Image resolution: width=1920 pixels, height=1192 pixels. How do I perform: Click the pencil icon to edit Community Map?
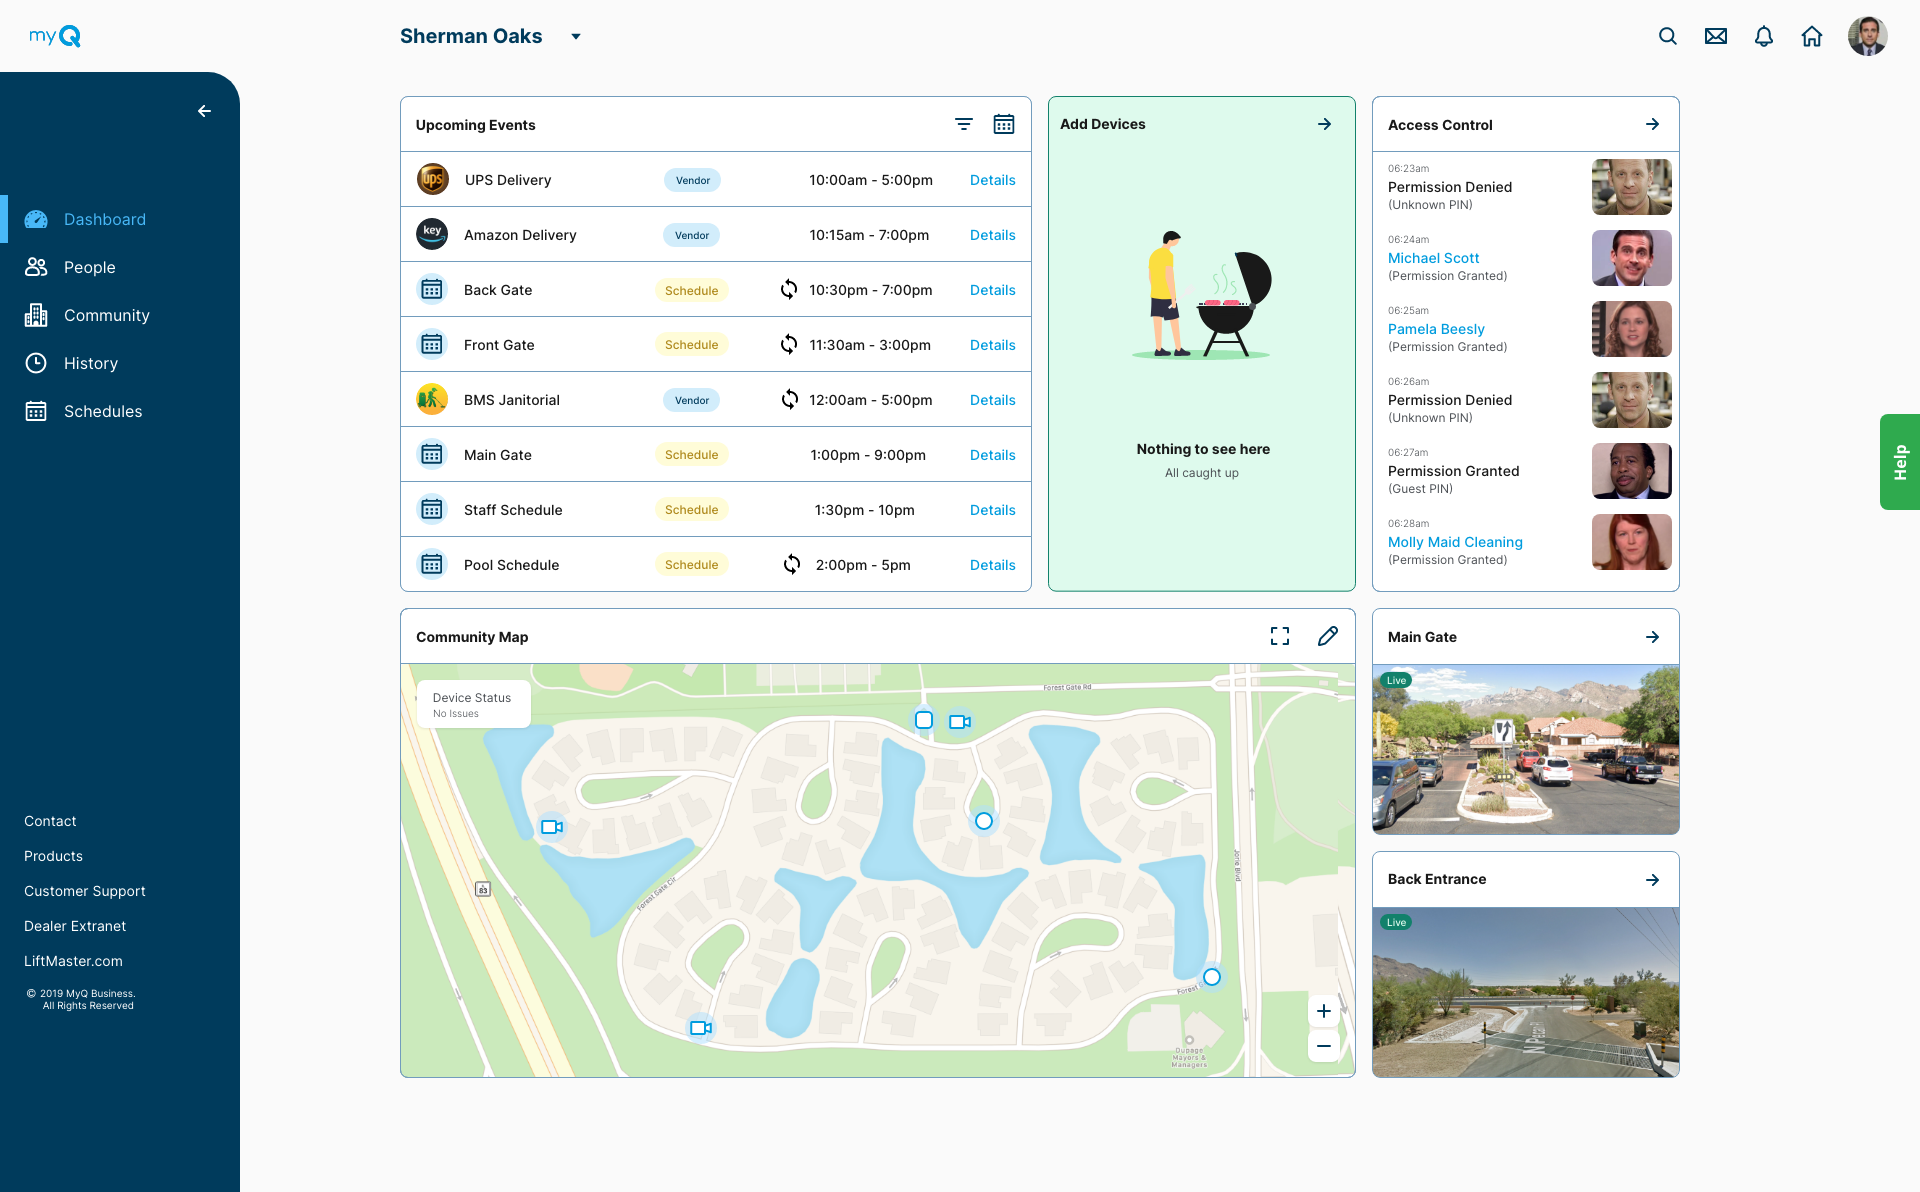tap(1328, 636)
